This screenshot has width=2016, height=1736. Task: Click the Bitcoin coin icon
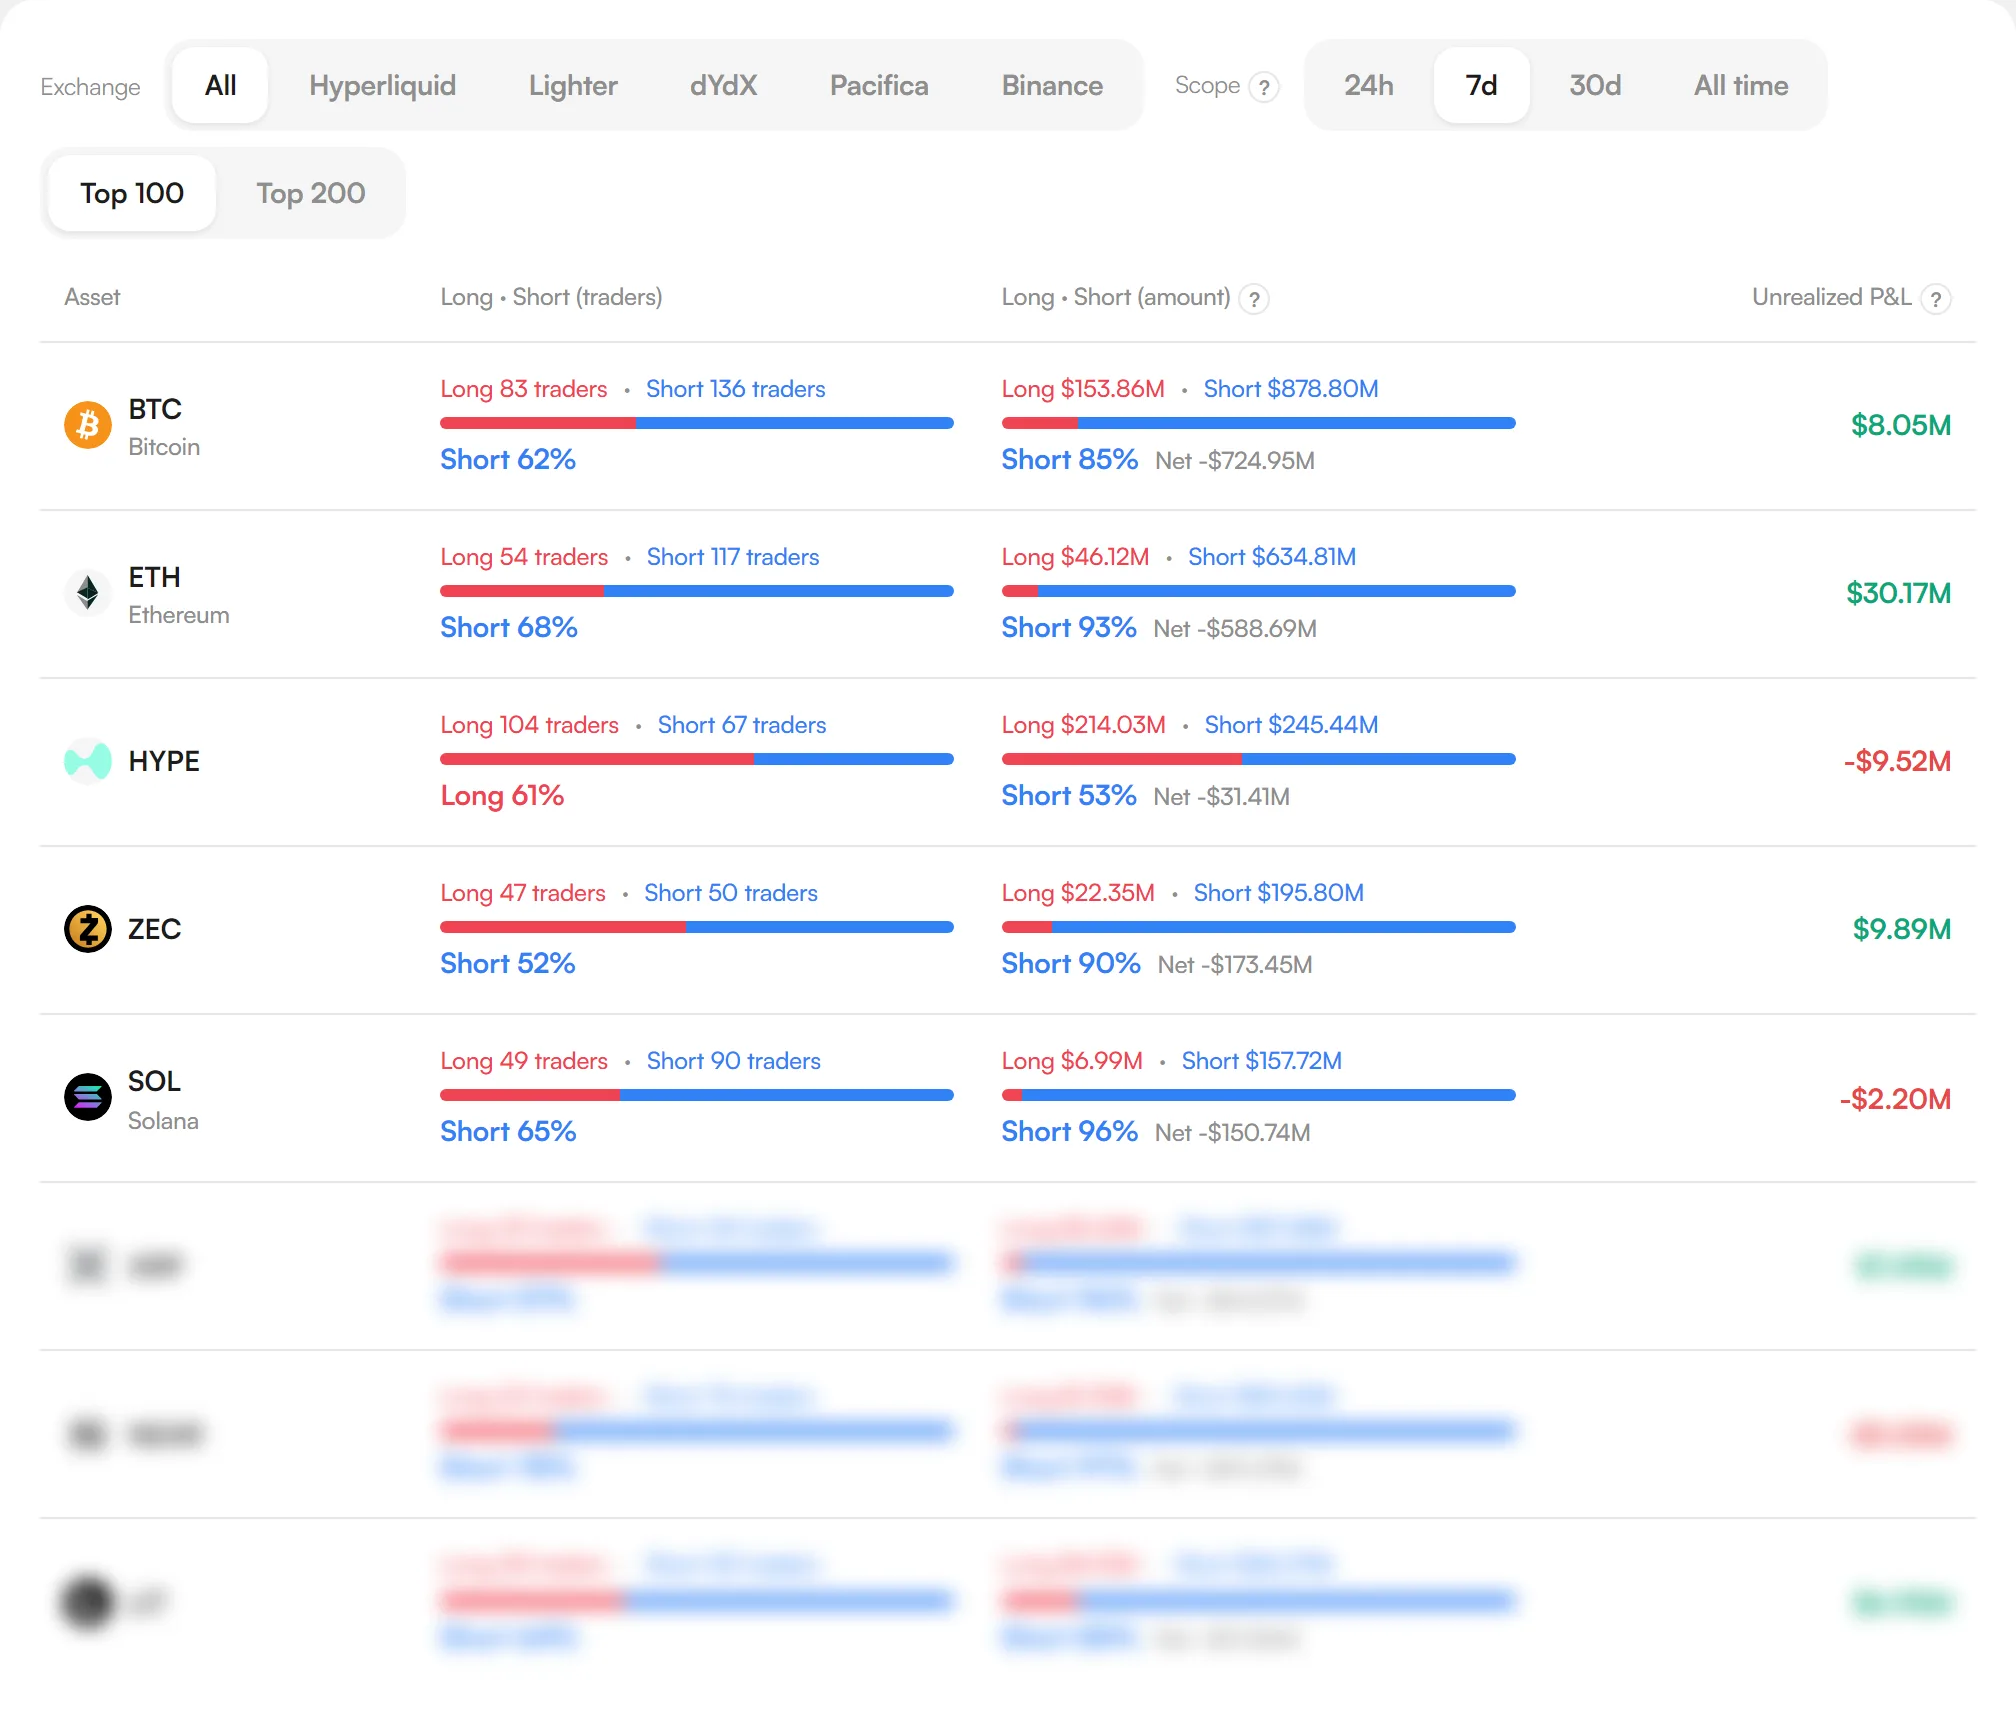coord(88,425)
